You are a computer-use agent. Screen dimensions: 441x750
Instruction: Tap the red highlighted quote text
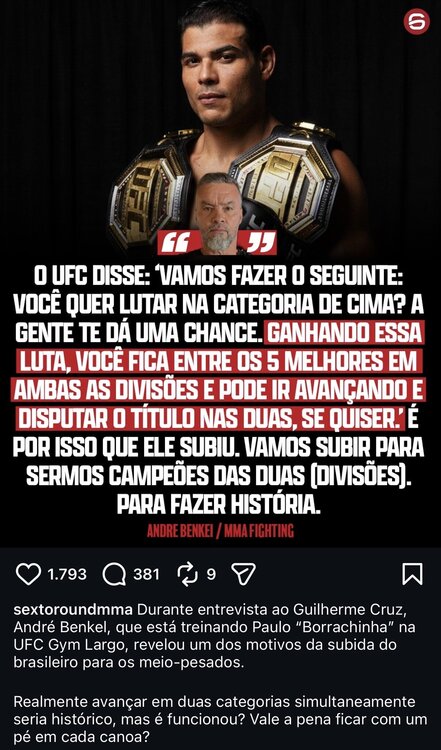tap(220, 376)
